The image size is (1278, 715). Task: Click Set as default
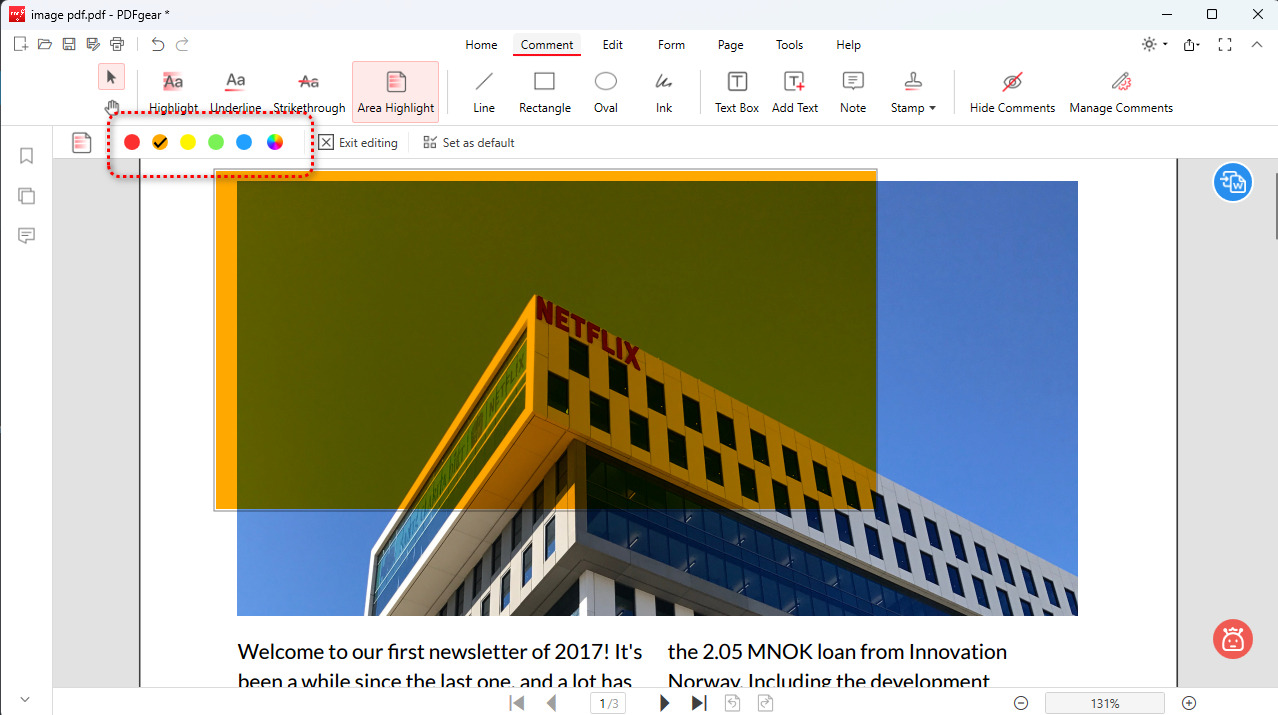click(x=469, y=143)
